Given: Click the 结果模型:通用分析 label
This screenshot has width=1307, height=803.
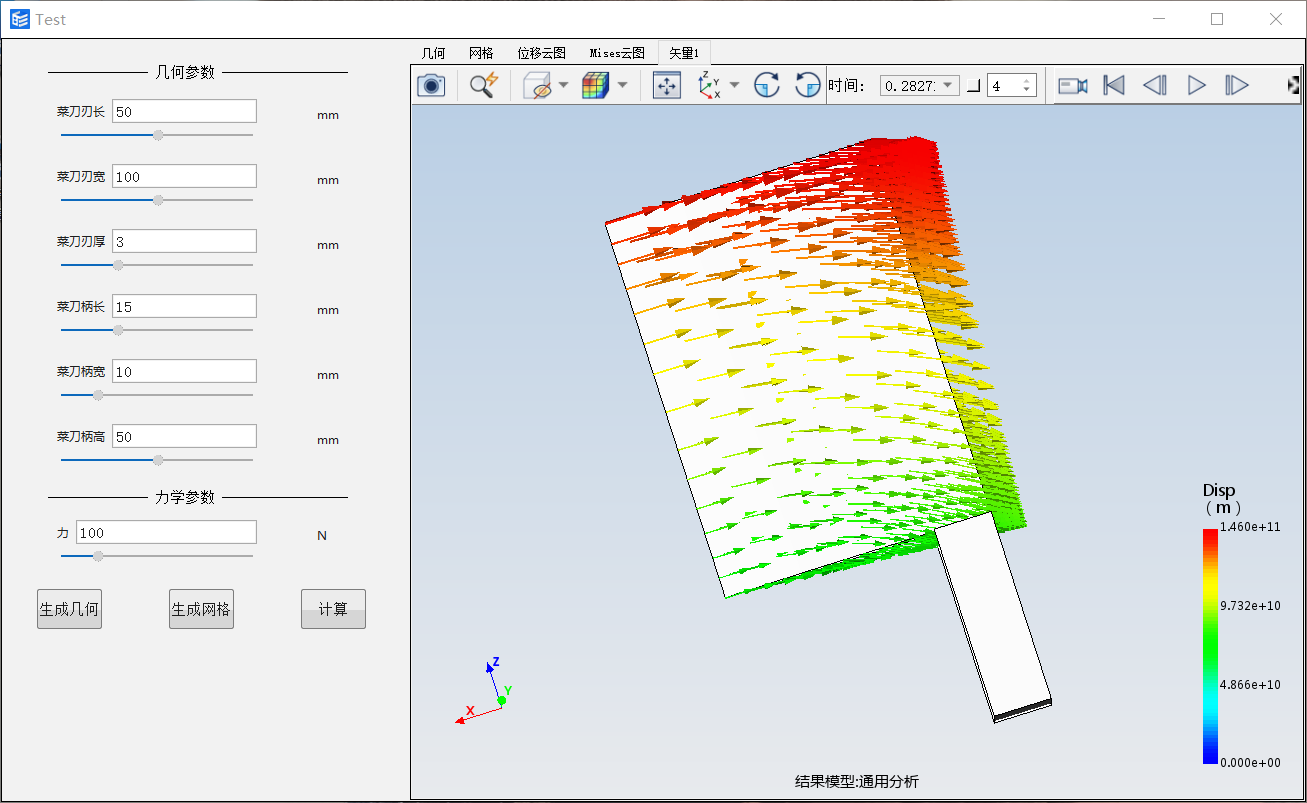Looking at the screenshot, I should tap(856, 781).
